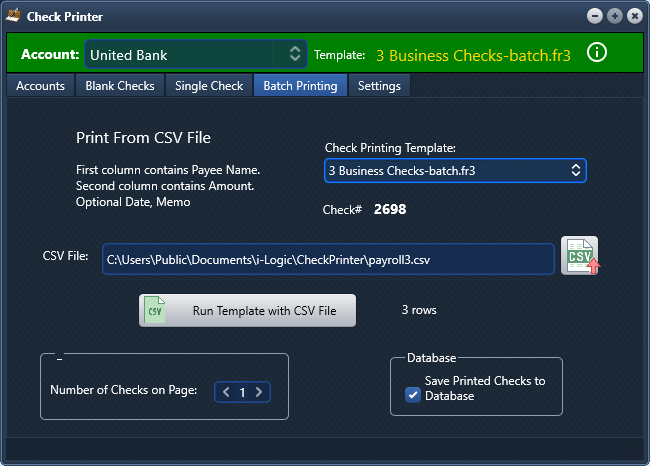Increase the number of checks with the right arrow
This screenshot has width=650, height=466.
click(x=259, y=392)
